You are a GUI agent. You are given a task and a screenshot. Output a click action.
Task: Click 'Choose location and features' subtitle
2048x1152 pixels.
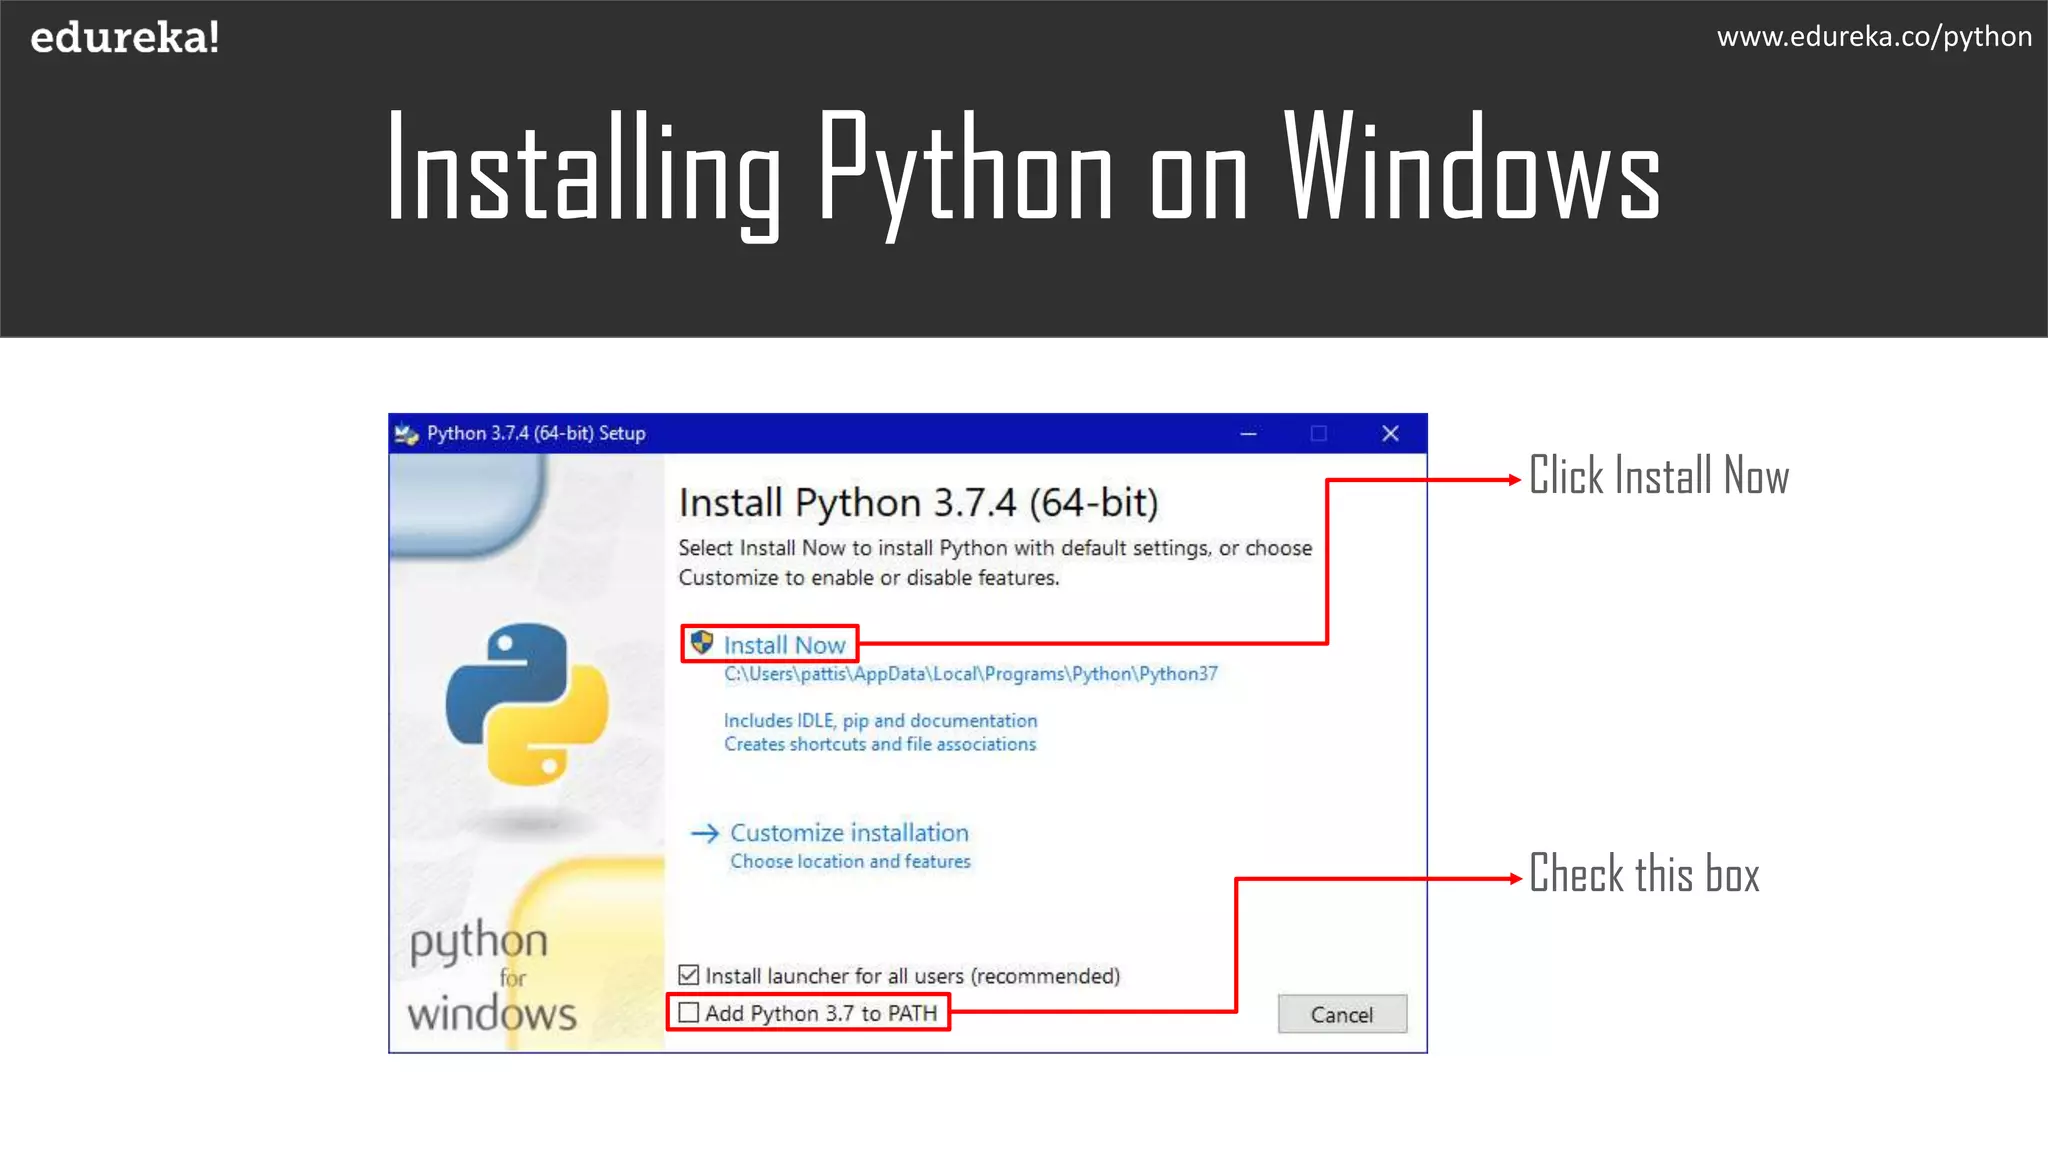tap(850, 862)
